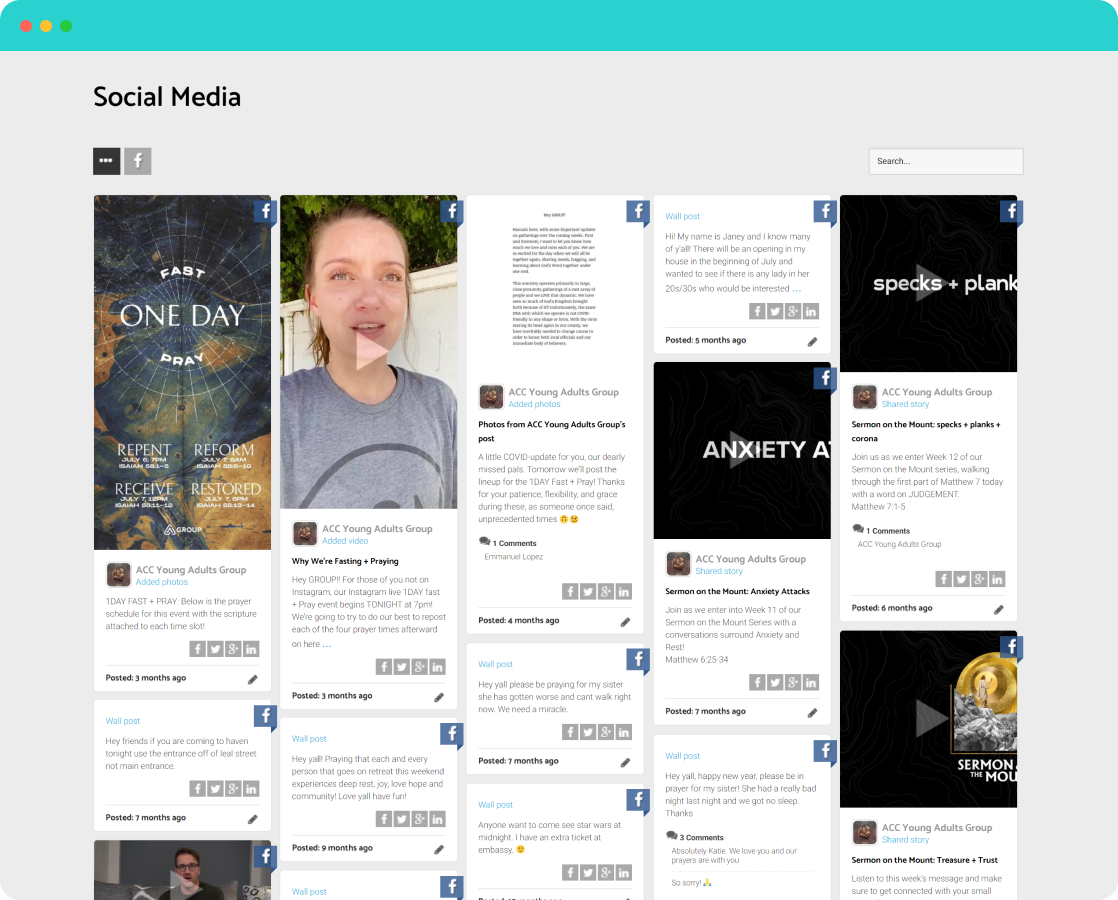The width and height of the screenshot is (1118, 900).
Task: Expand the full 'Why We're Fasting + Praying' text
Action: click(x=327, y=644)
